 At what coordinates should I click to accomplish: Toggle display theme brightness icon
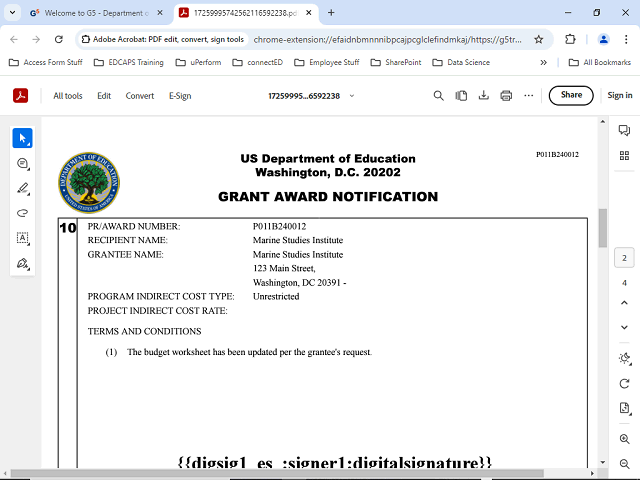coord(624,359)
